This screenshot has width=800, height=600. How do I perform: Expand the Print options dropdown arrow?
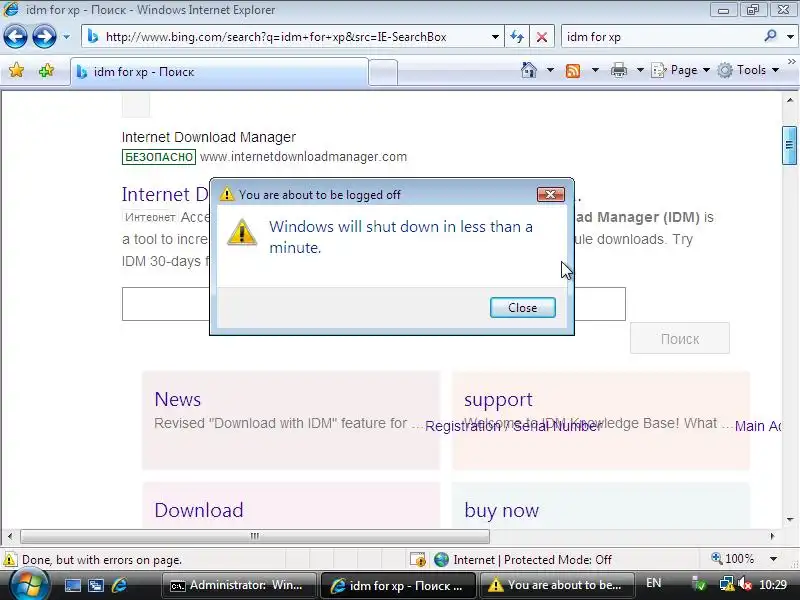click(x=640, y=70)
